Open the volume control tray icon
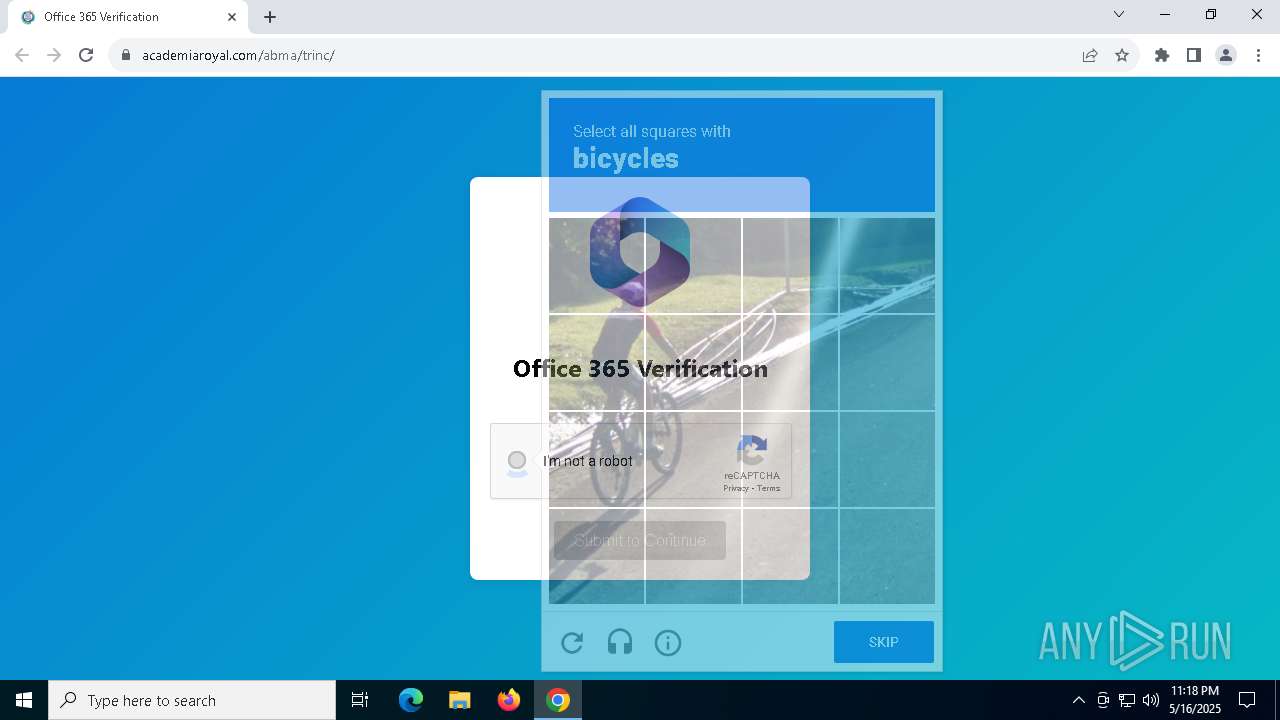This screenshot has height=720, width=1280. (1151, 700)
